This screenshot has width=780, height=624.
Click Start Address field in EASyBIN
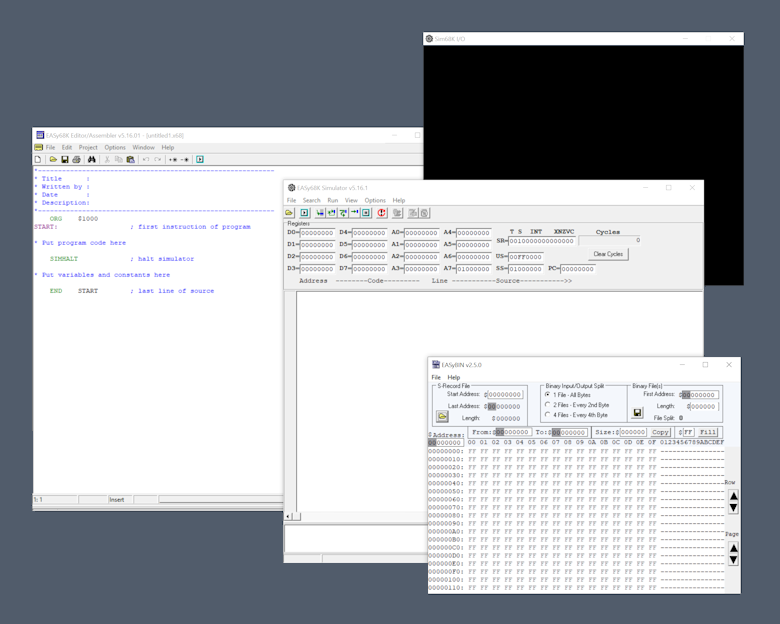click(504, 394)
